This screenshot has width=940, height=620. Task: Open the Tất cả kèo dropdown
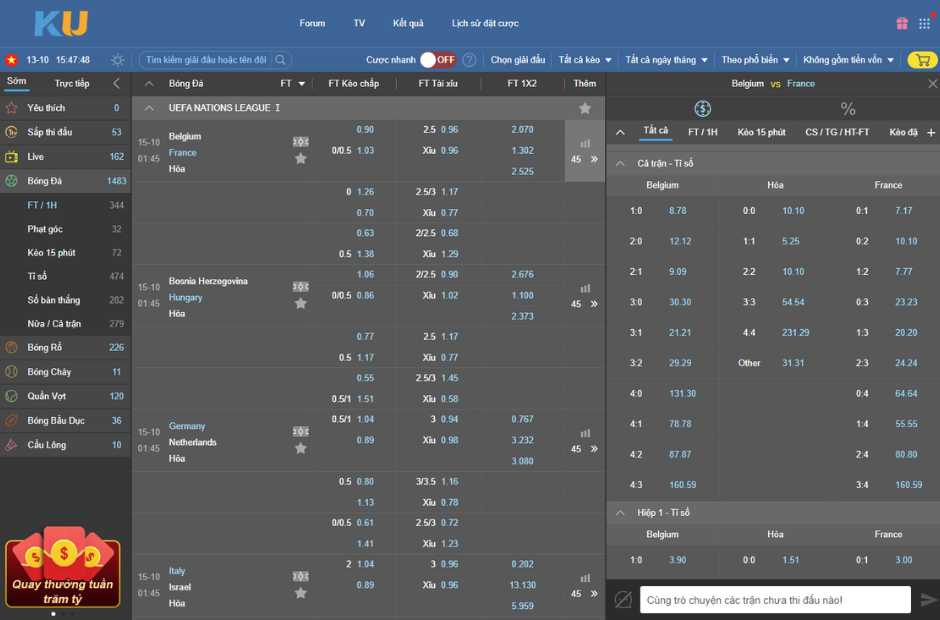585,60
